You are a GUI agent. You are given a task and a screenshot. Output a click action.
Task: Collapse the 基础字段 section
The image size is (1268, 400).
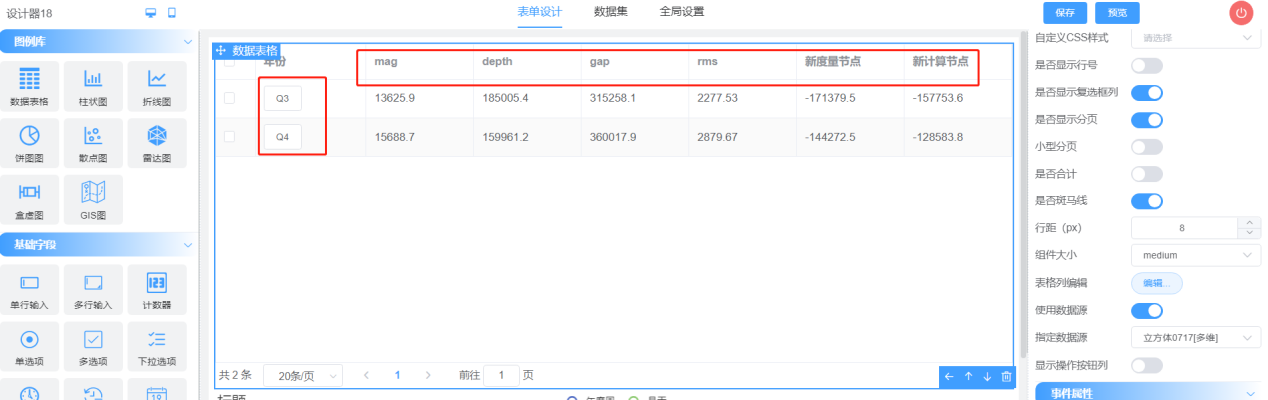(x=189, y=245)
